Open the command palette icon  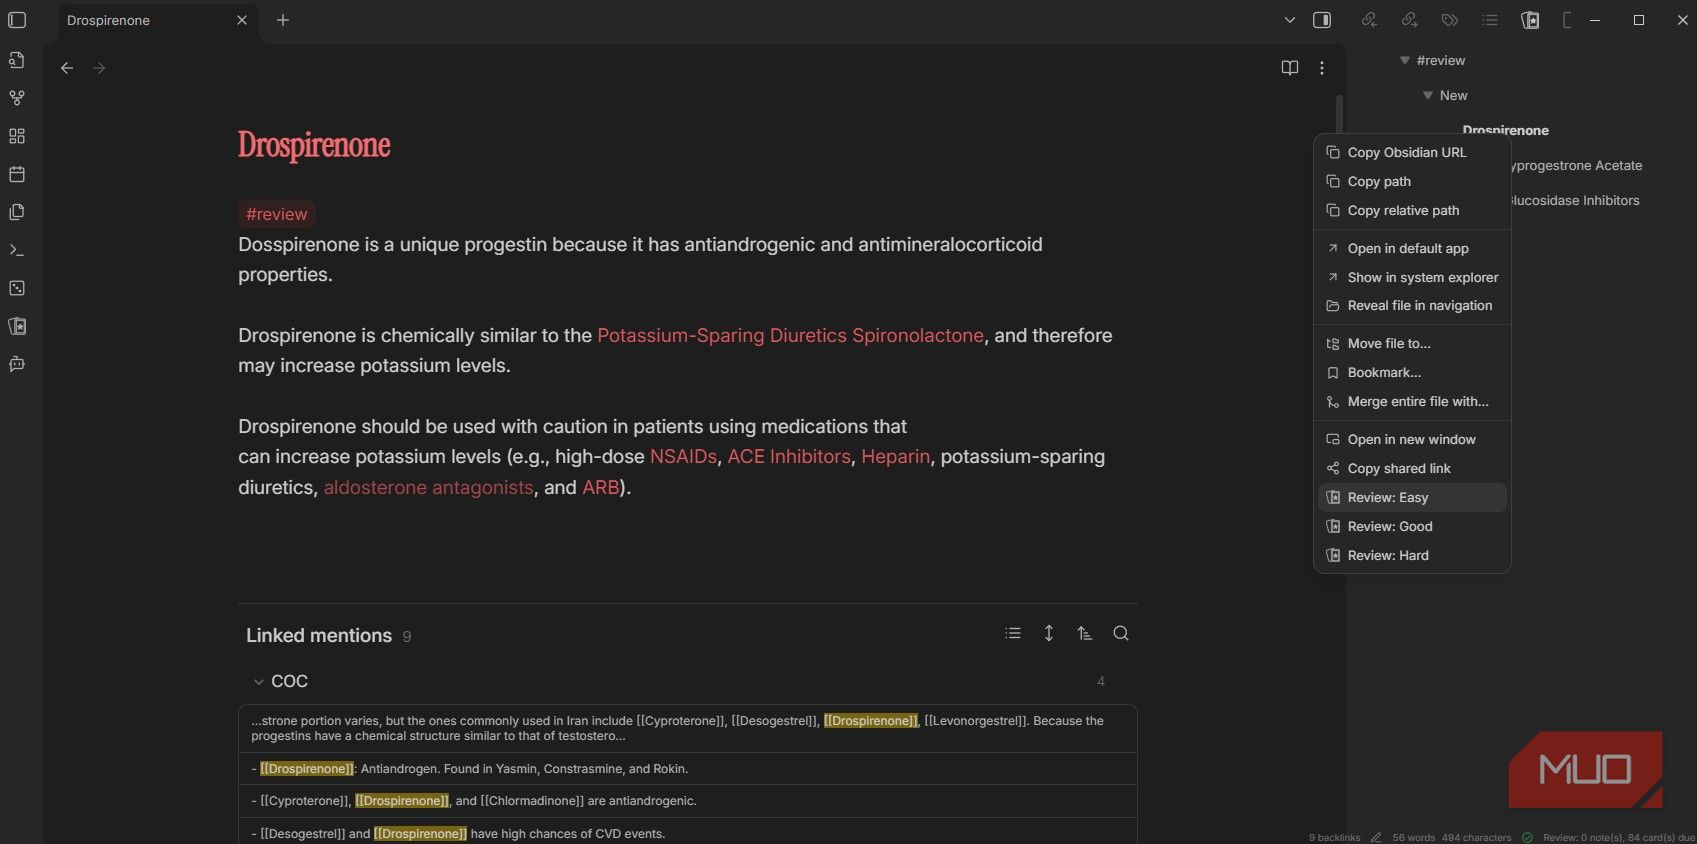17,250
